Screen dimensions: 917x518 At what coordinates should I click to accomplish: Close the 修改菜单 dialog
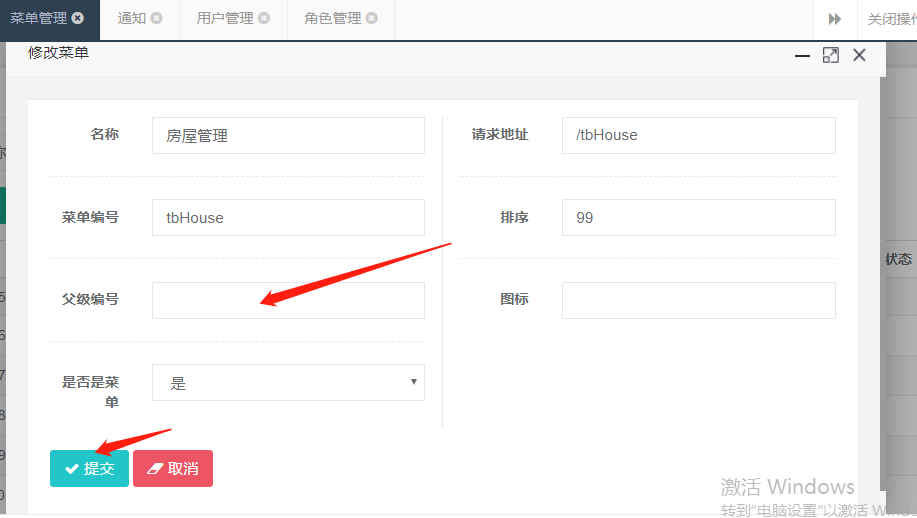click(x=859, y=55)
